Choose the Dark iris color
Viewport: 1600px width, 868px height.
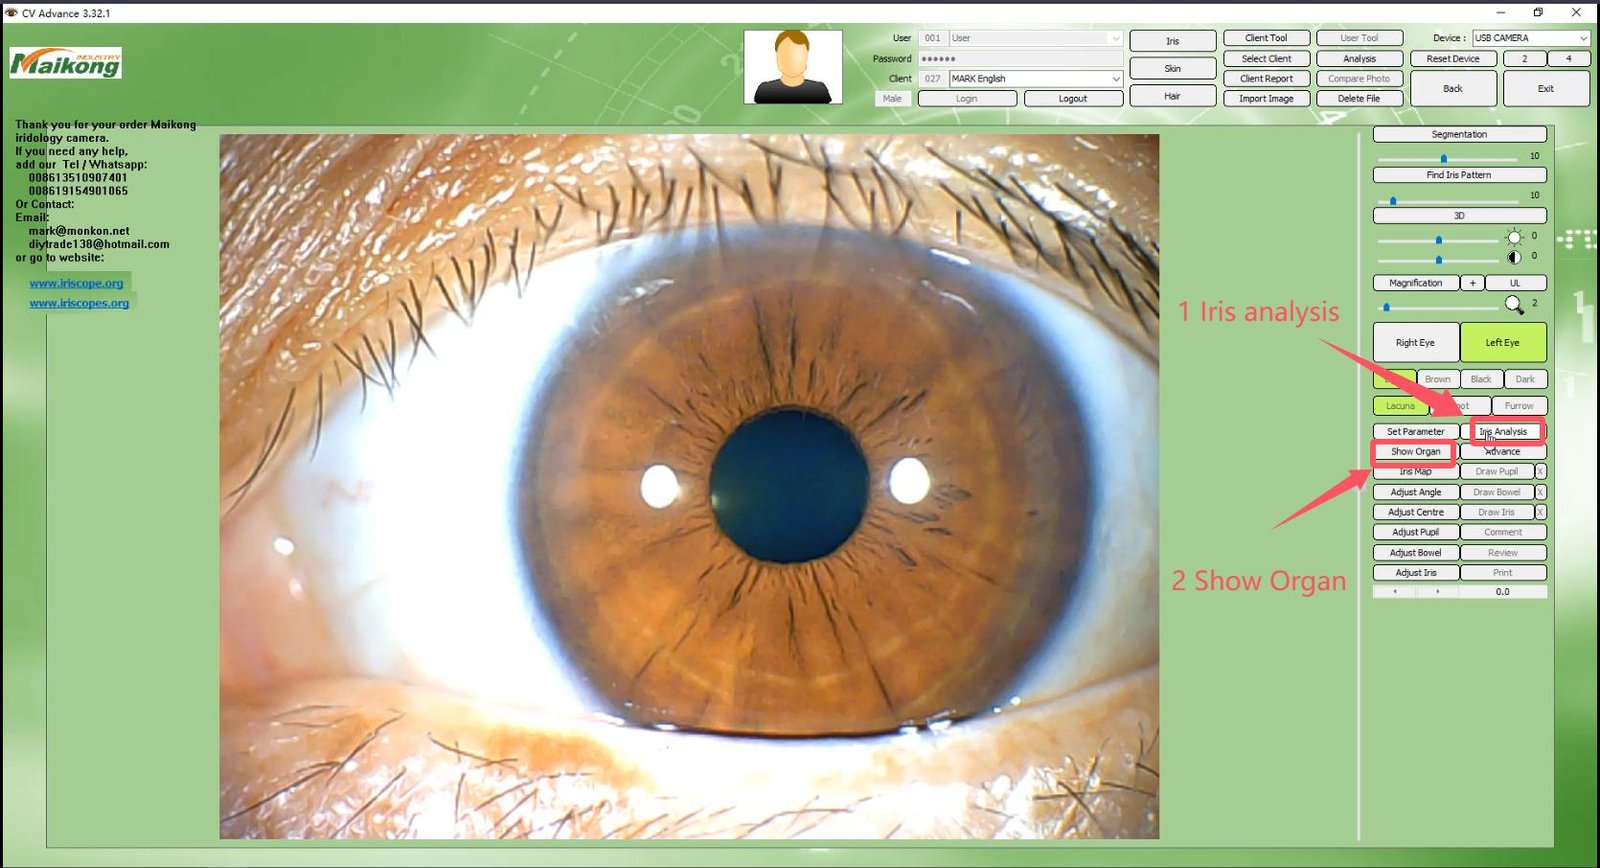pos(1525,379)
